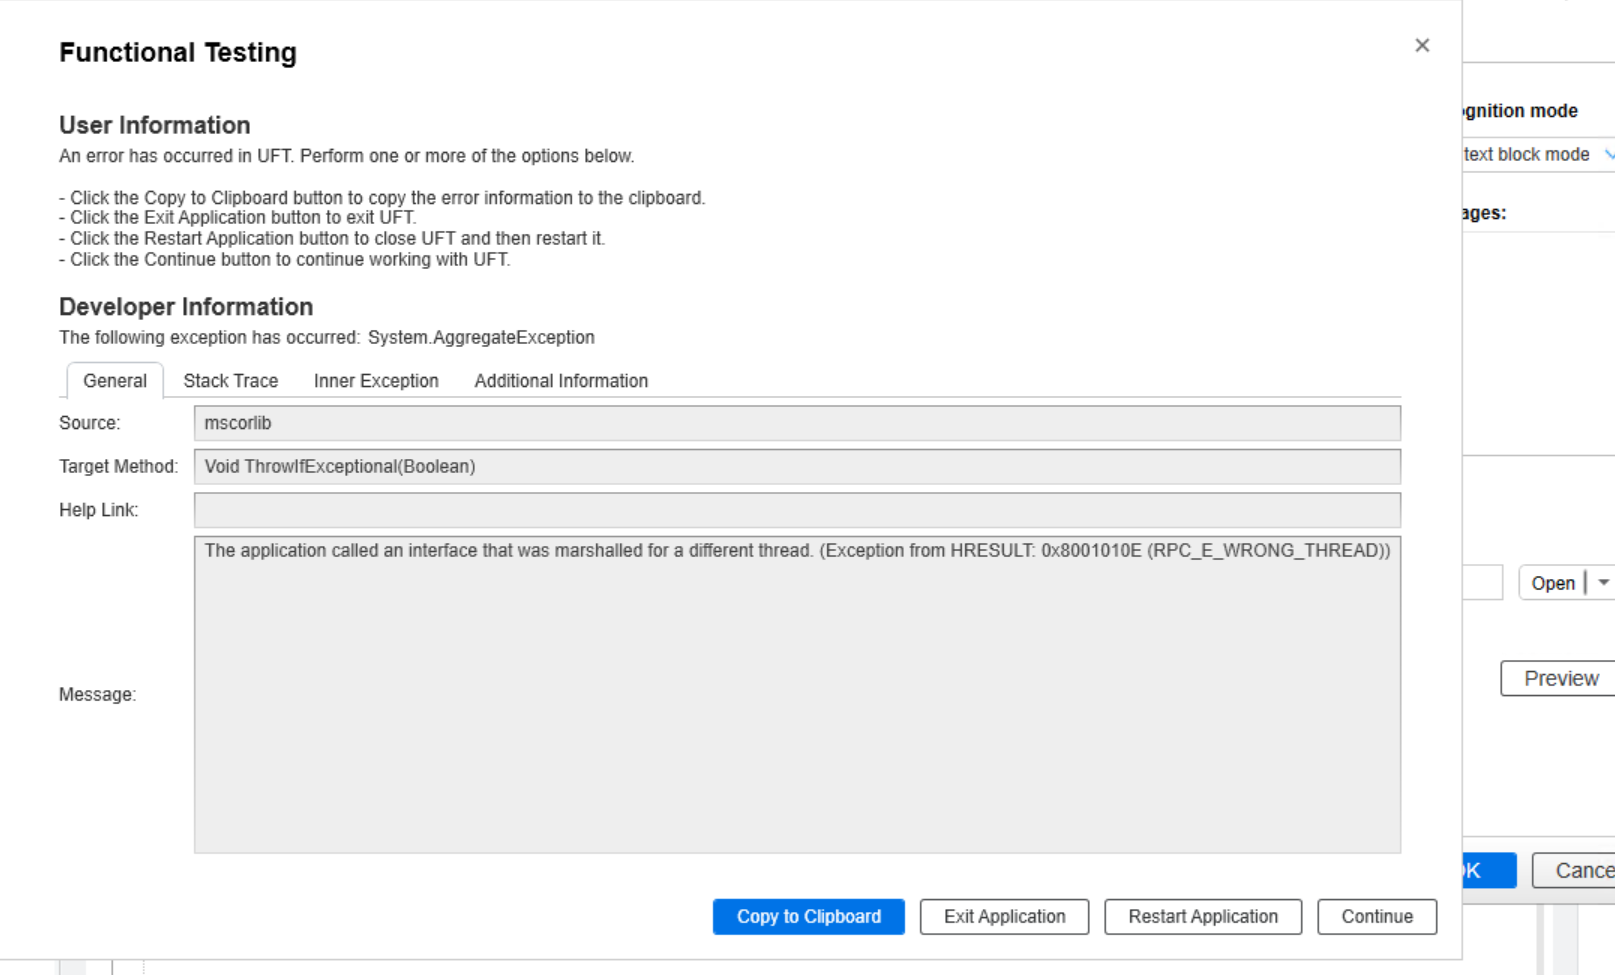Click the blue OK button in background window
This screenshot has height=975, width=1615.
[x=1489, y=870]
